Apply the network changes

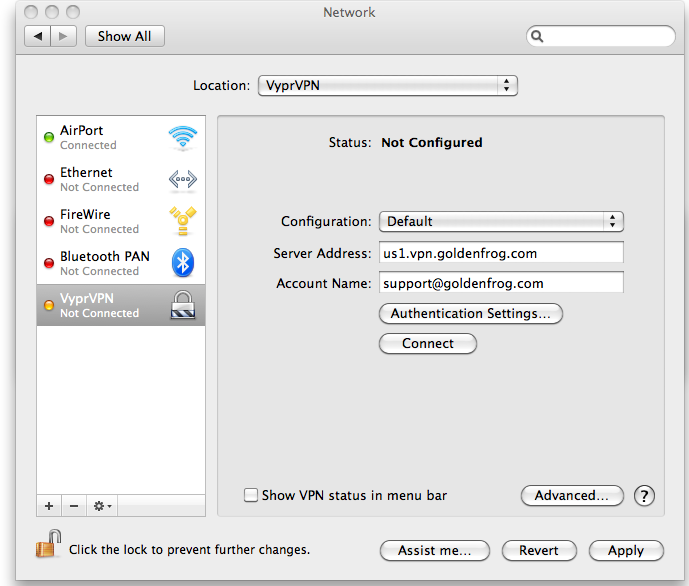pyautogui.click(x=626, y=550)
